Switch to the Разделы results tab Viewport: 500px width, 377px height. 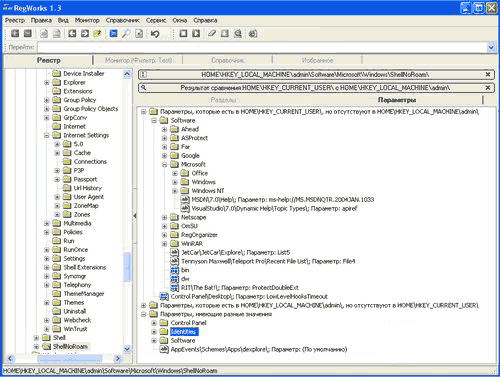tap(223, 100)
